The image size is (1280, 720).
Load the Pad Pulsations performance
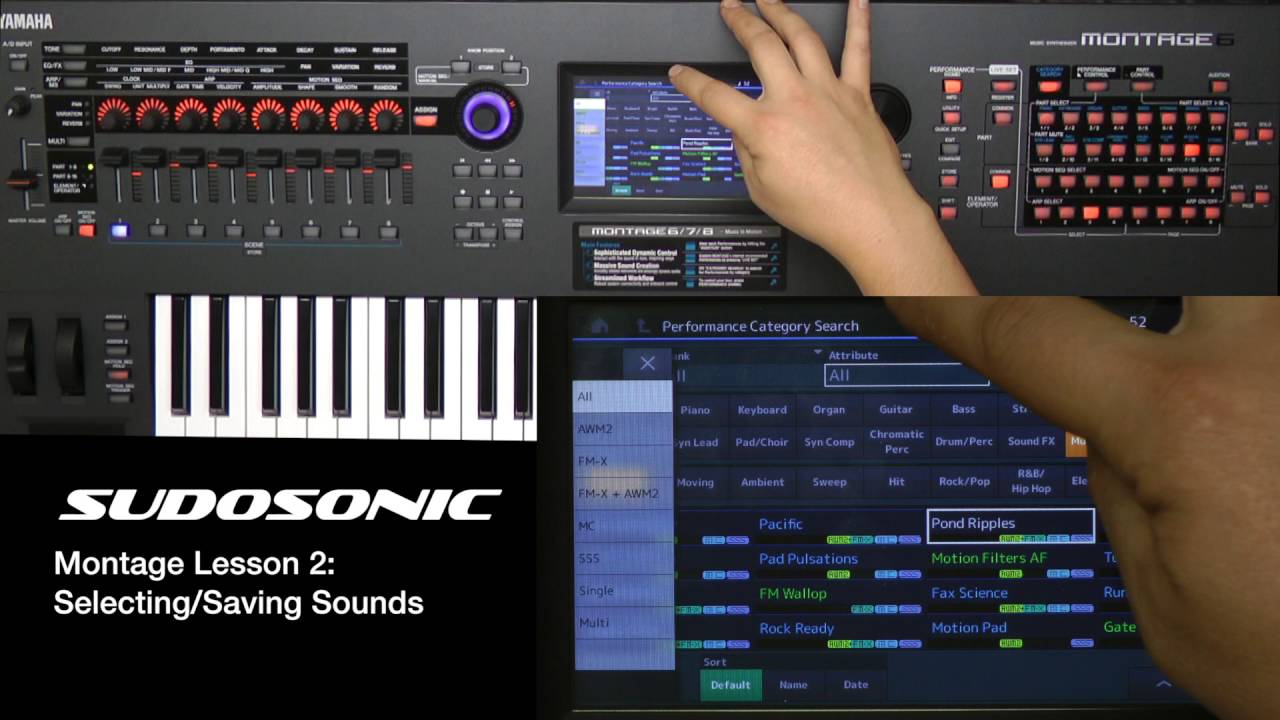(x=838, y=563)
